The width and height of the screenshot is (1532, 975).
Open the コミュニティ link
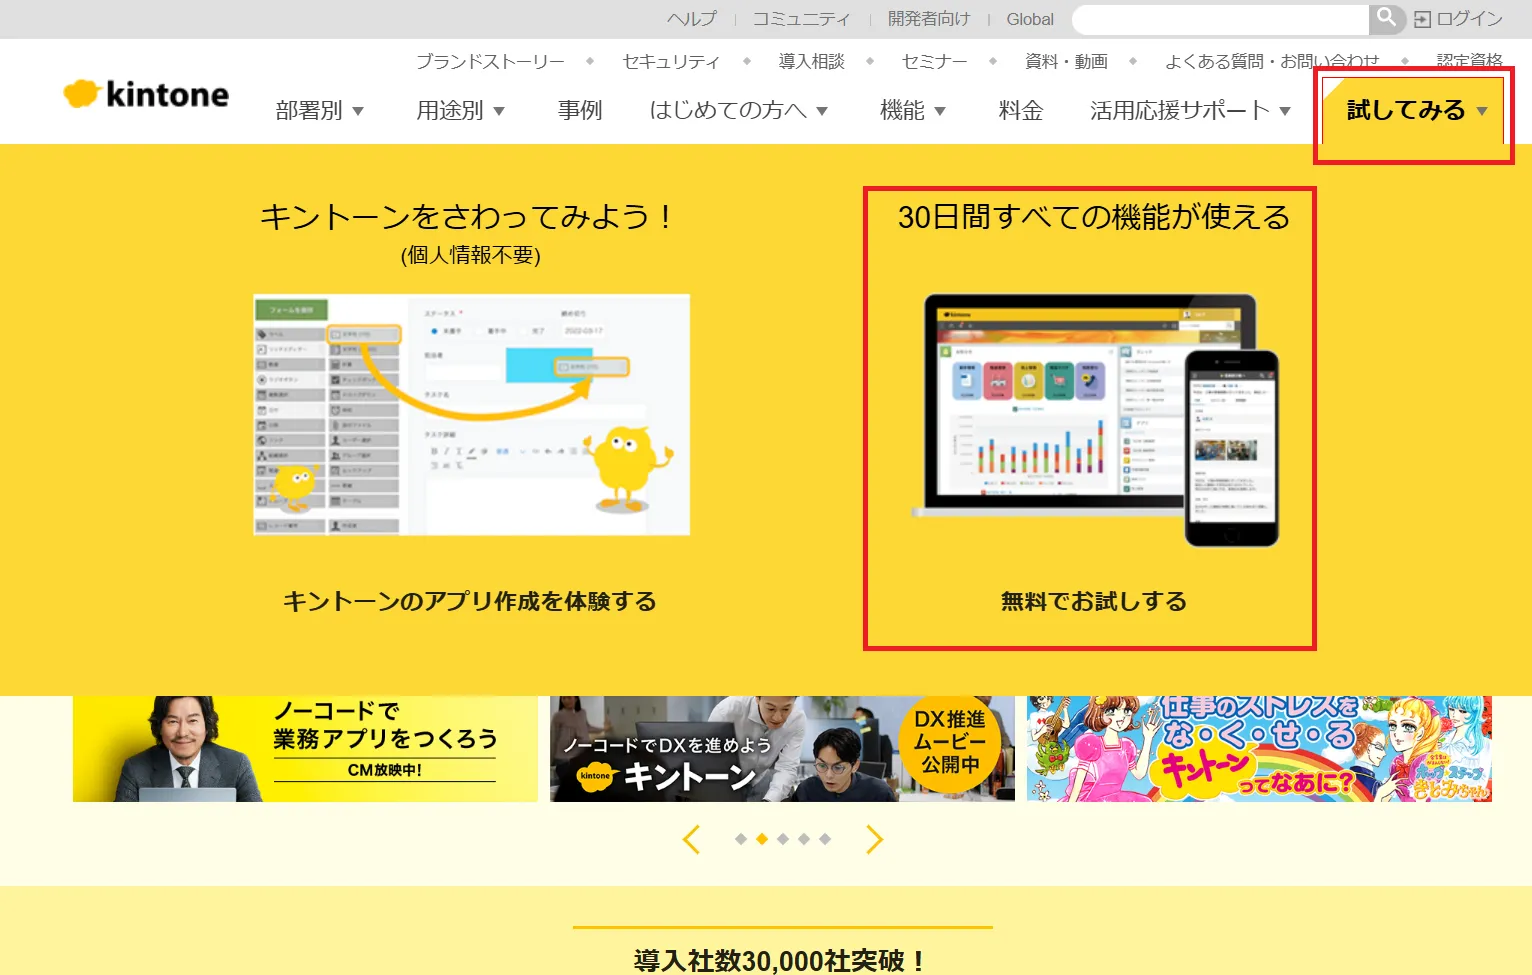tap(801, 19)
